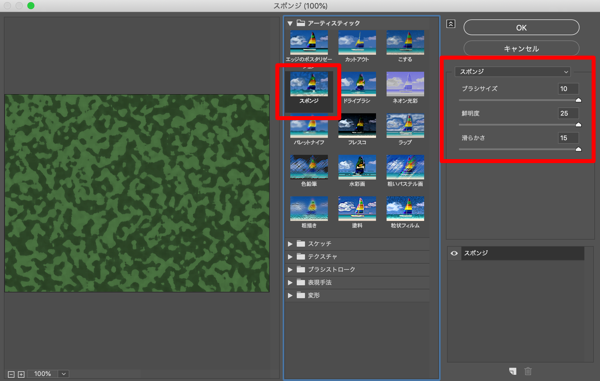Click the 100% zoom level field
Viewport: 600px width, 381px height.
click(42, 374)
